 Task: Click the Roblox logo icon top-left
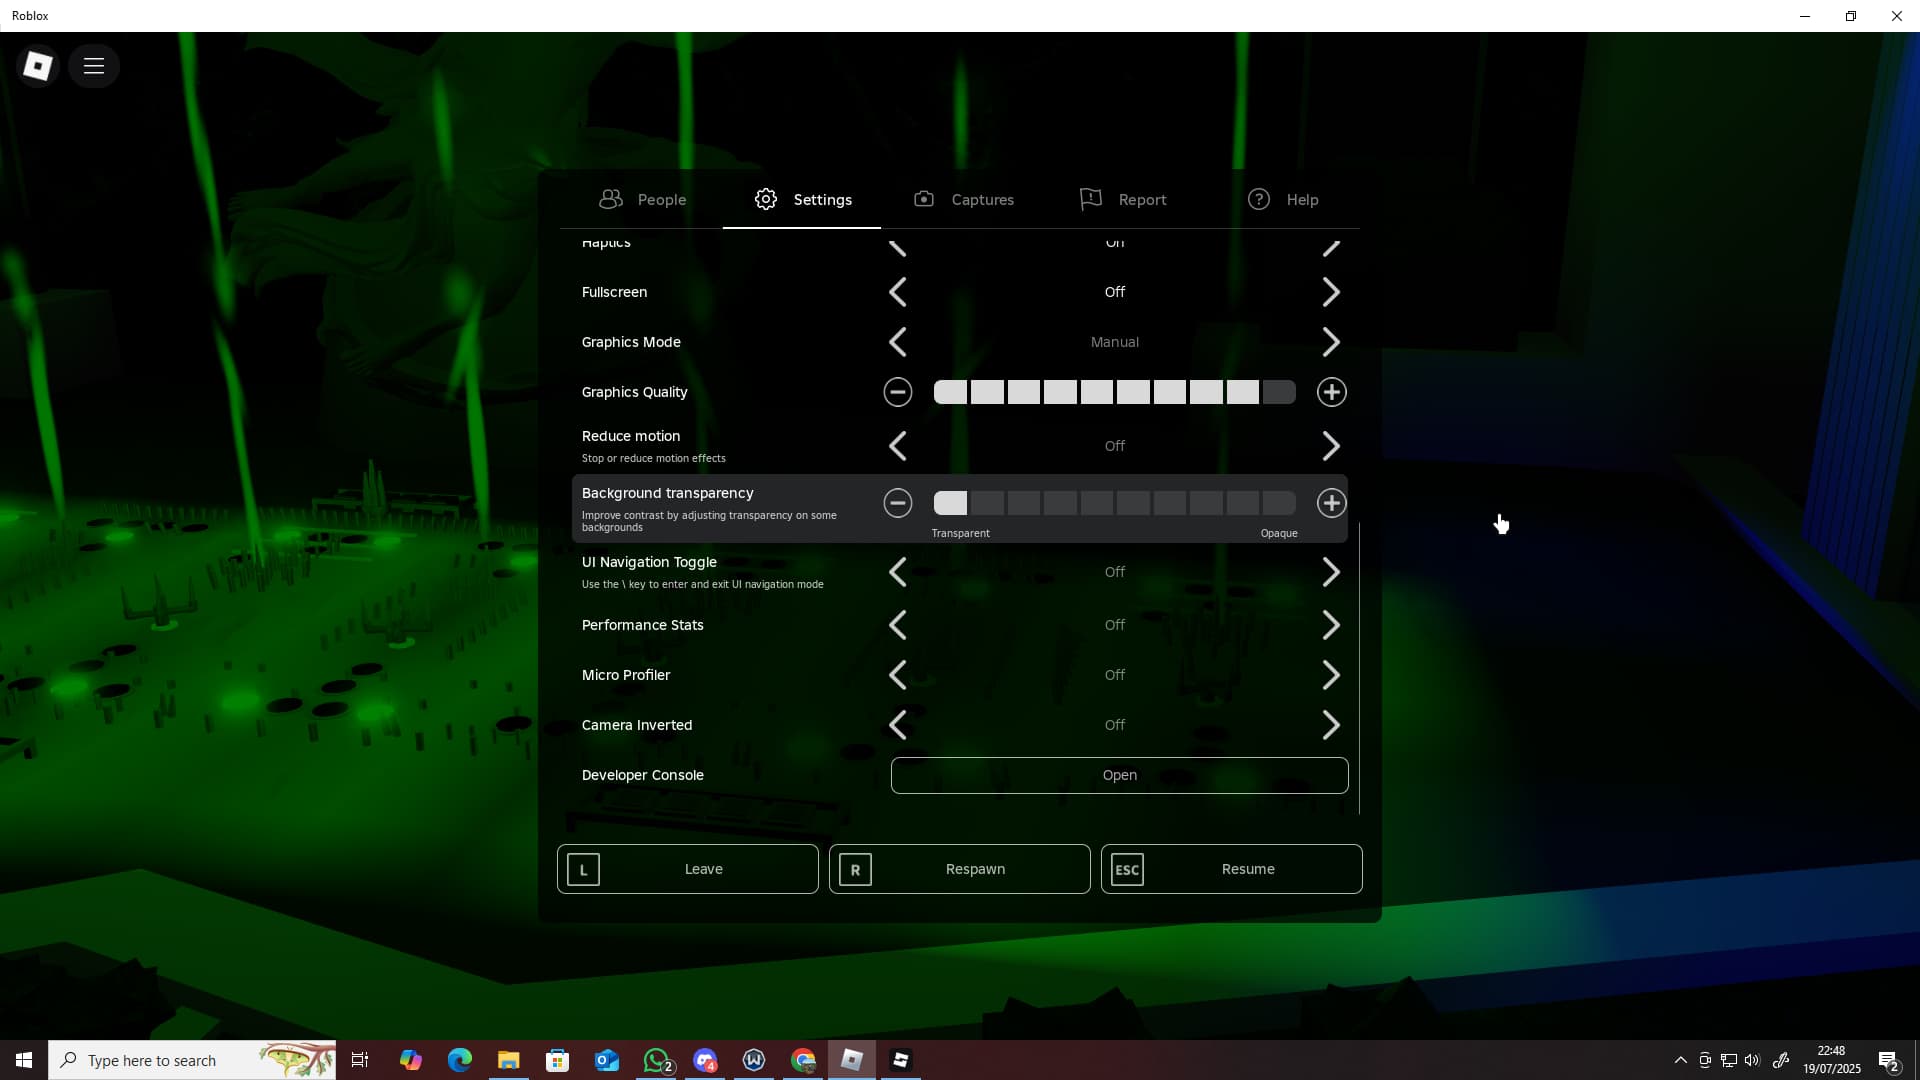tap(38, 66)
